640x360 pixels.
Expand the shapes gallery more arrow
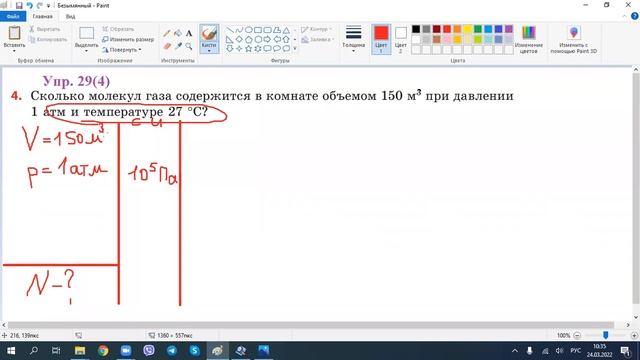295,49
